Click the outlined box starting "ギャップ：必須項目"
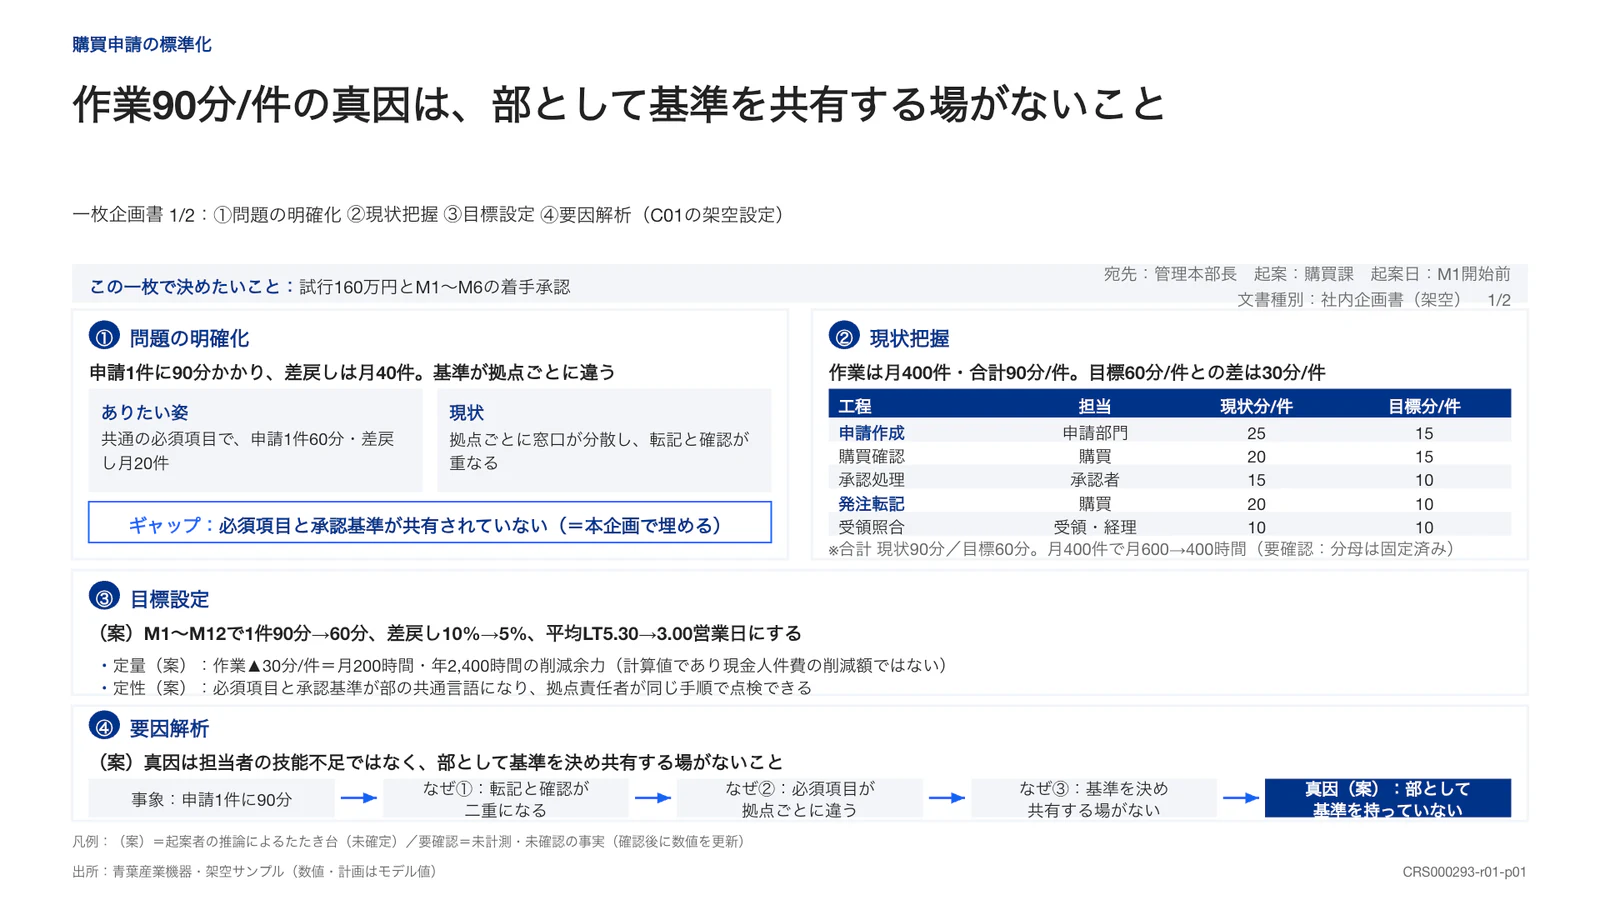1600x900 pixels. [430, 522]
